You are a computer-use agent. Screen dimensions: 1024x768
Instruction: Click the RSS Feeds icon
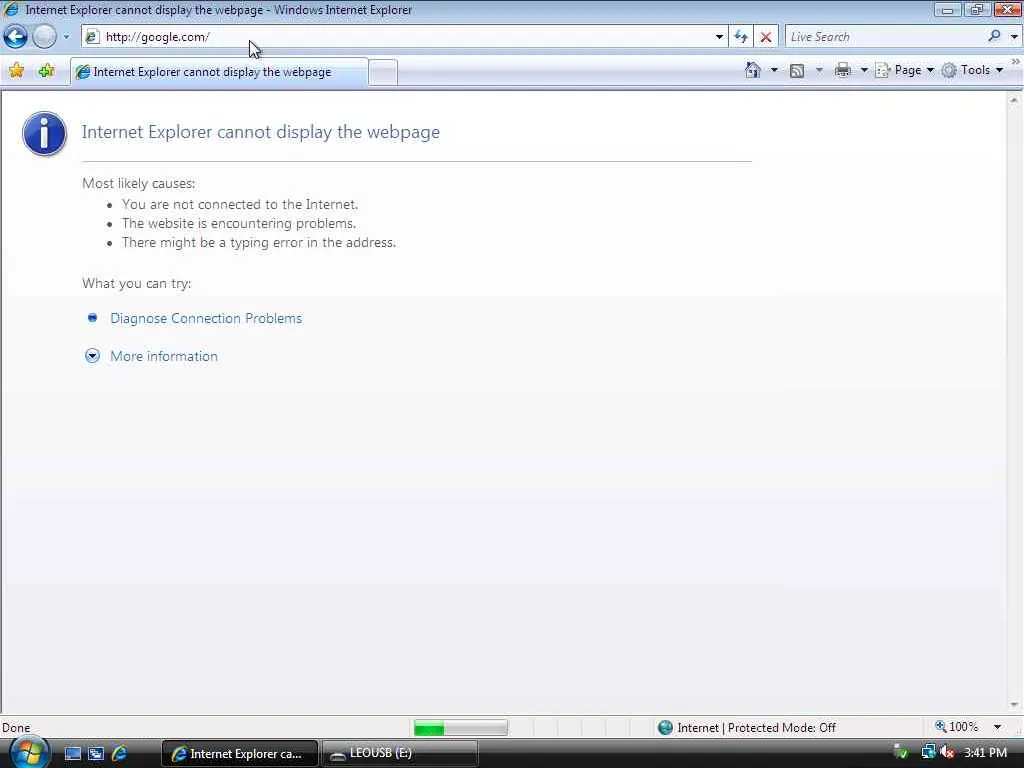click(x=797, y=71)
